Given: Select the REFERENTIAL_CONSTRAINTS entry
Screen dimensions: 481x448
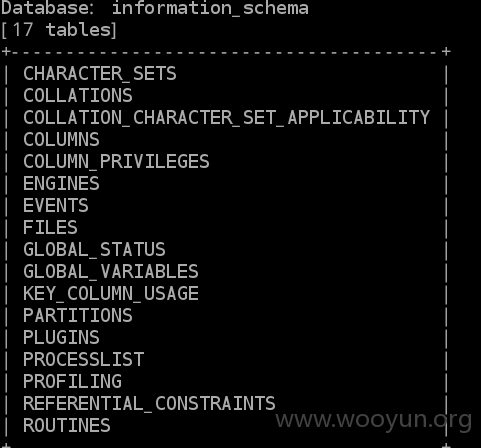Looking at the screenshot, I should point(149,404).
